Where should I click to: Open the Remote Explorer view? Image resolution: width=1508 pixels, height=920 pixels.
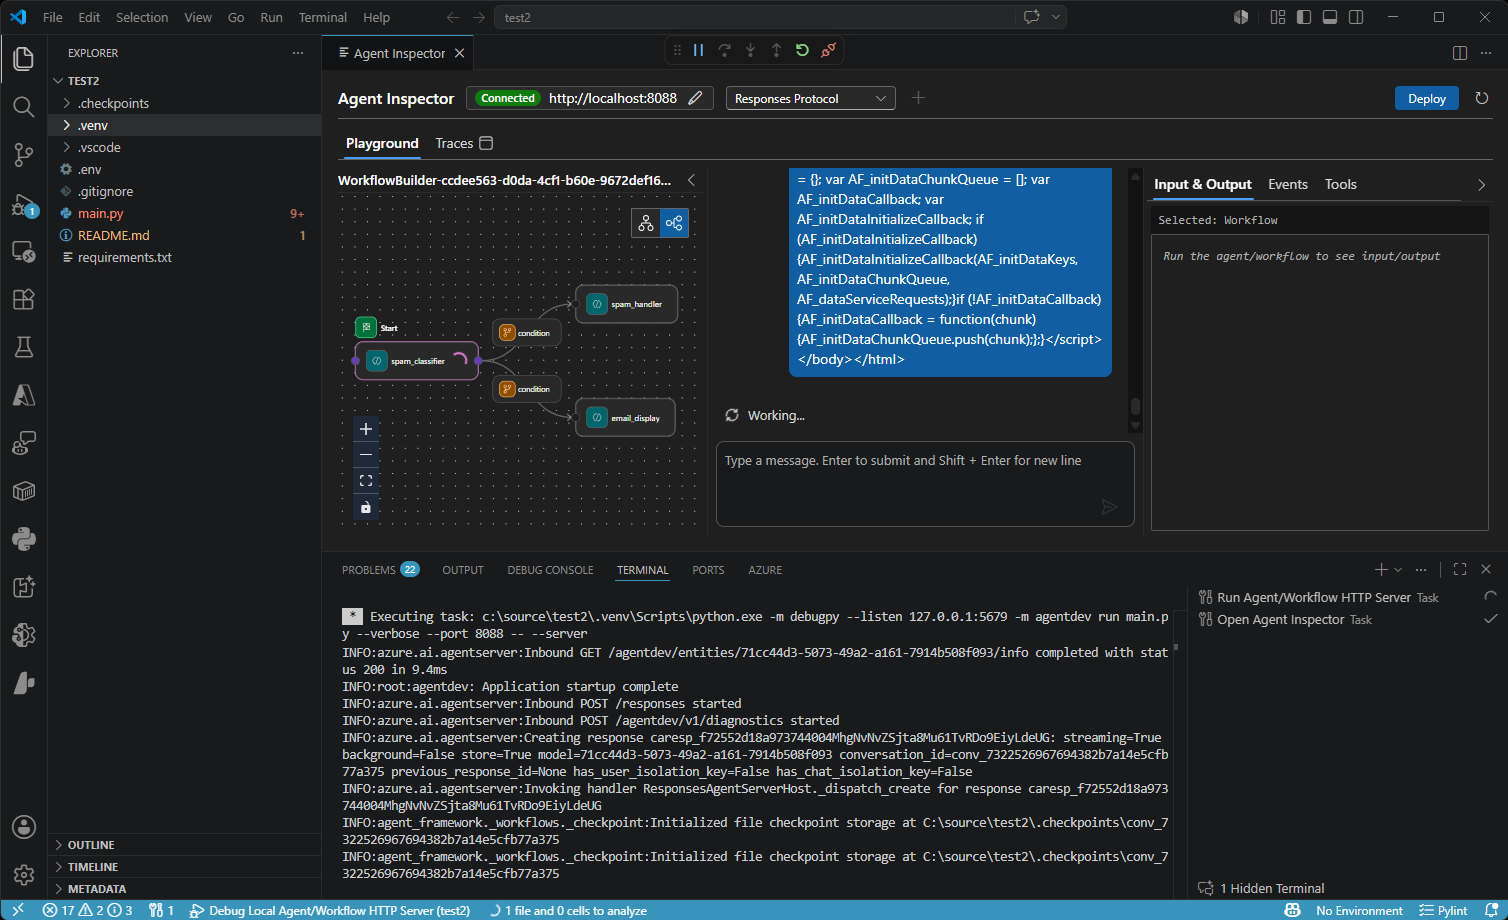click(x=24, y=251)
